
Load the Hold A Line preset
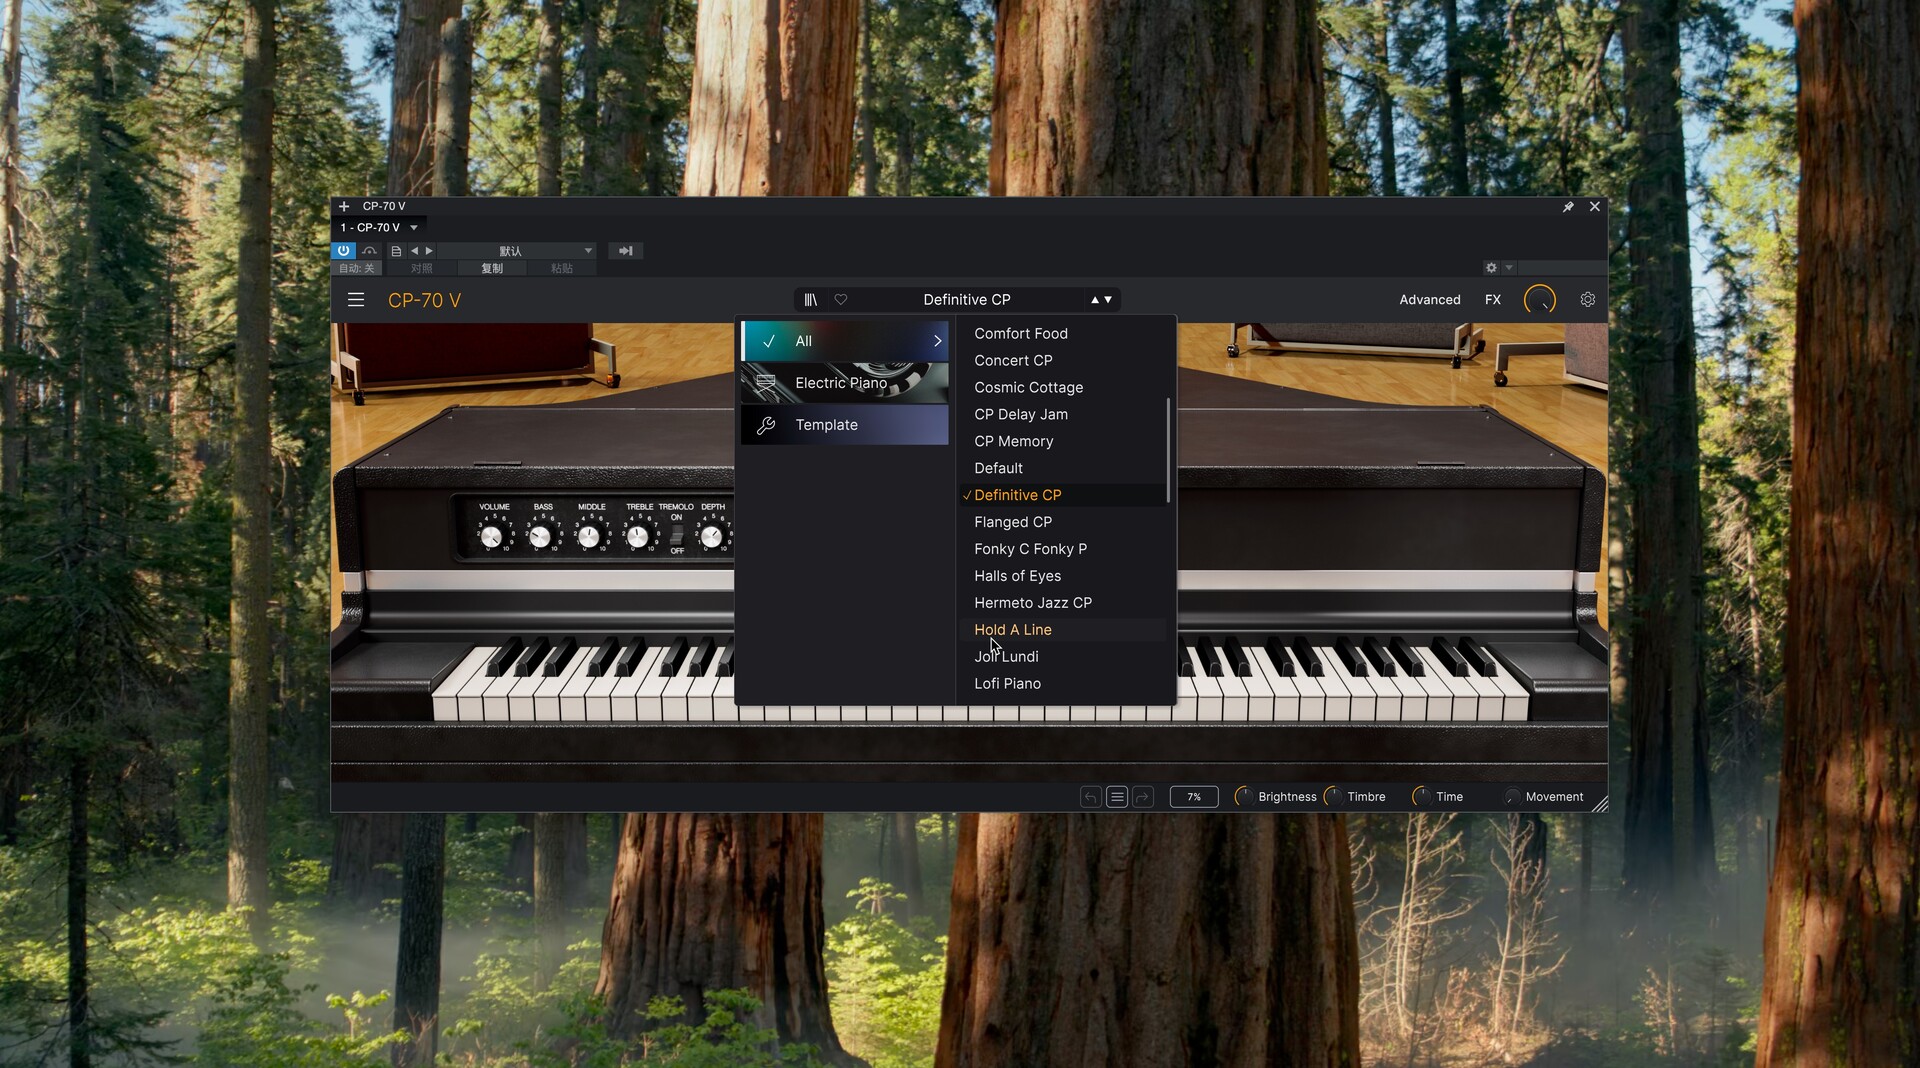pyautogui.click(x=1063, y=630)
